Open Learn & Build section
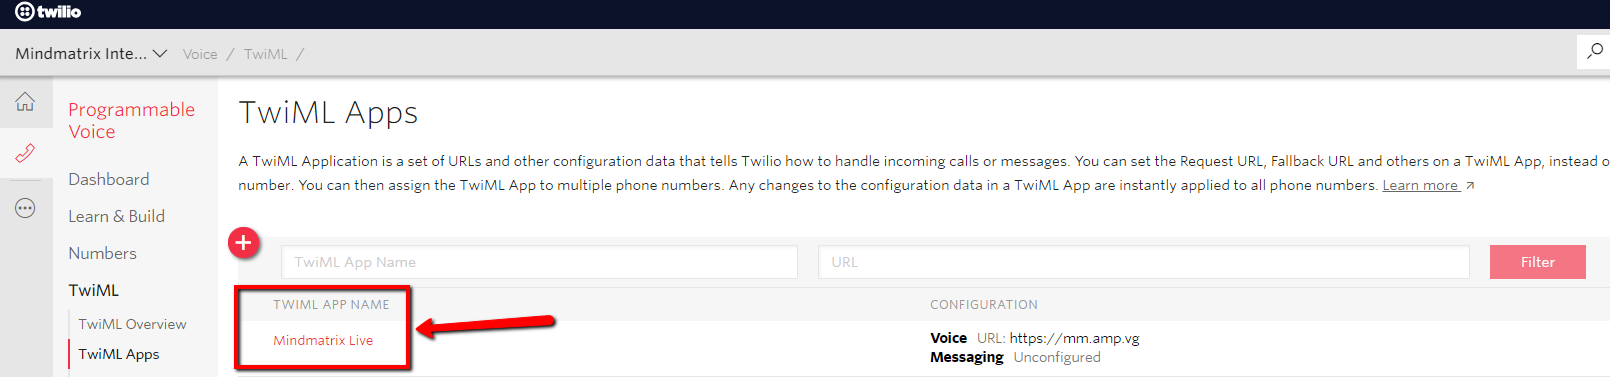Viewport: 1610px width, 377px height. (116, 216)
